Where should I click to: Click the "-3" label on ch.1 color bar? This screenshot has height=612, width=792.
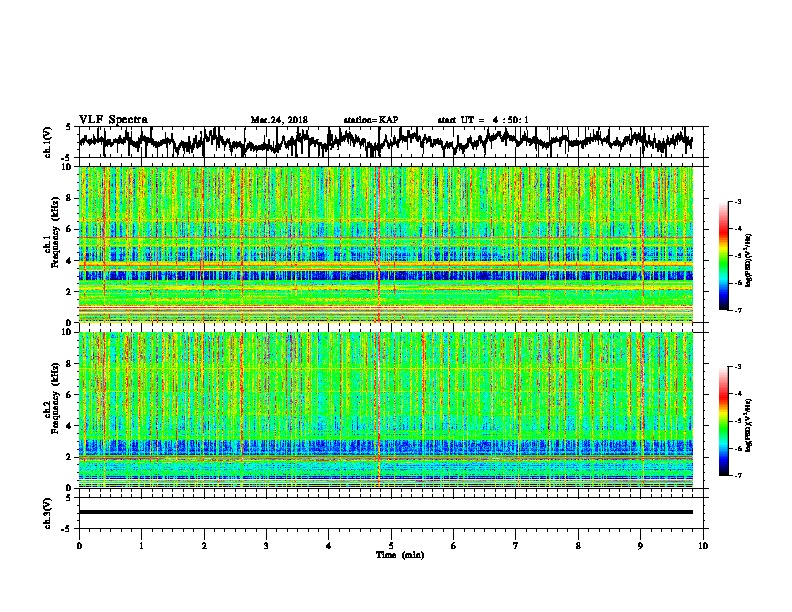click(x=737, y=202)
